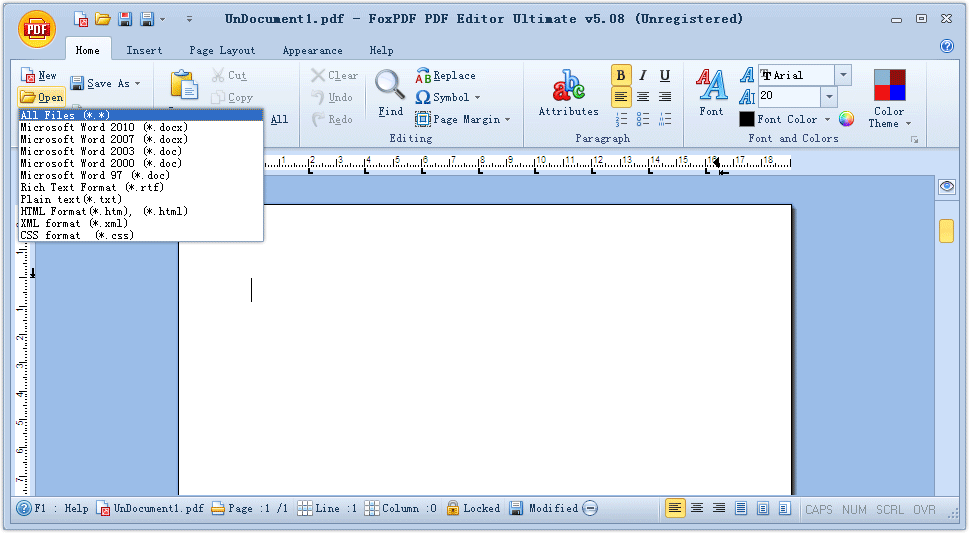Apply bulleted list formatting
The height and width of the screenshot is (533, 969).
[x=643, y=119]
